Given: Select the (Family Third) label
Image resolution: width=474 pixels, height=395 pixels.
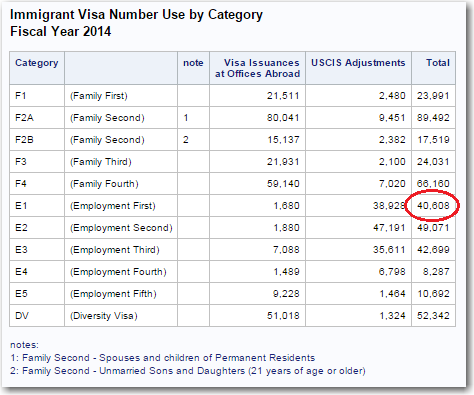Looking at the screenshot, I should click(101, 162).
